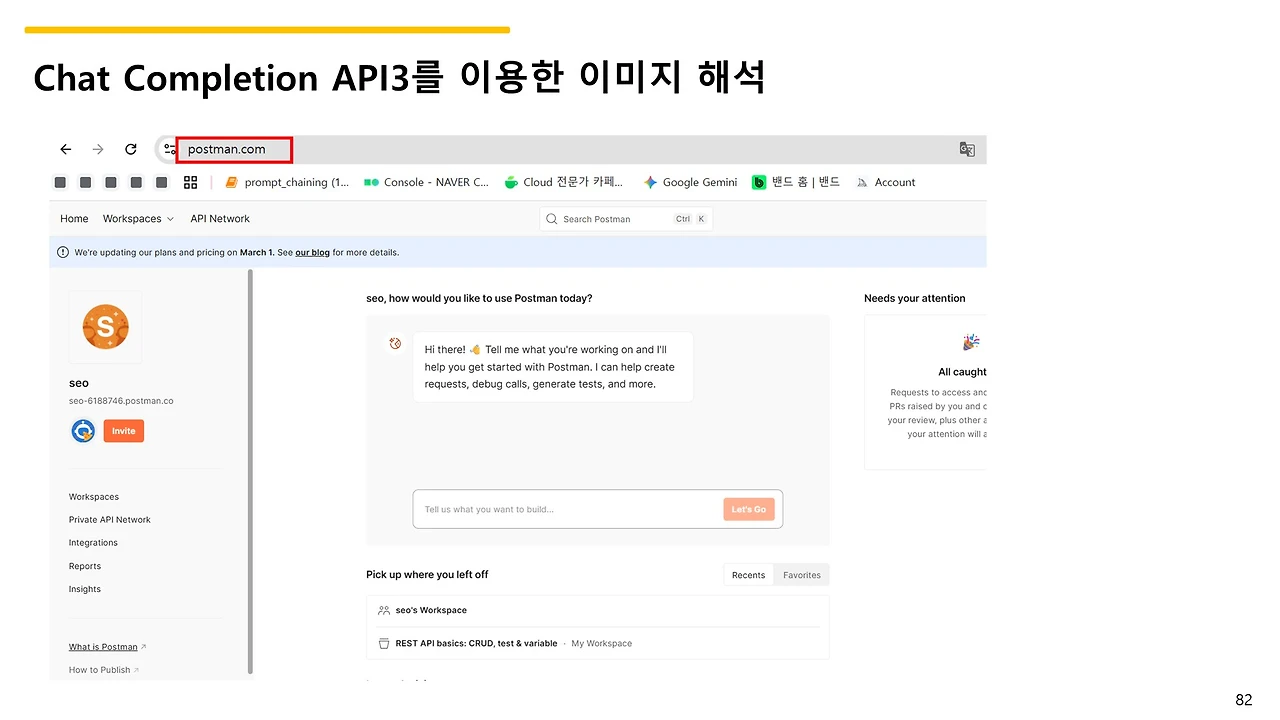
Task: Go back using the browser back arrow
Action: click(x=66, y=150)
